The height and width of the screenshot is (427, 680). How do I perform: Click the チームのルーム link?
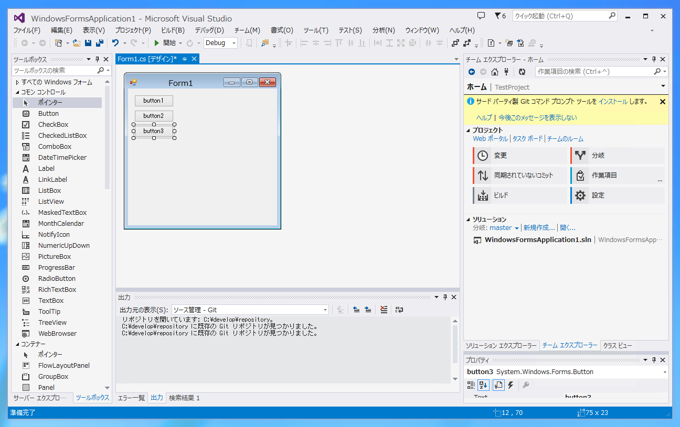coord(565,139)
